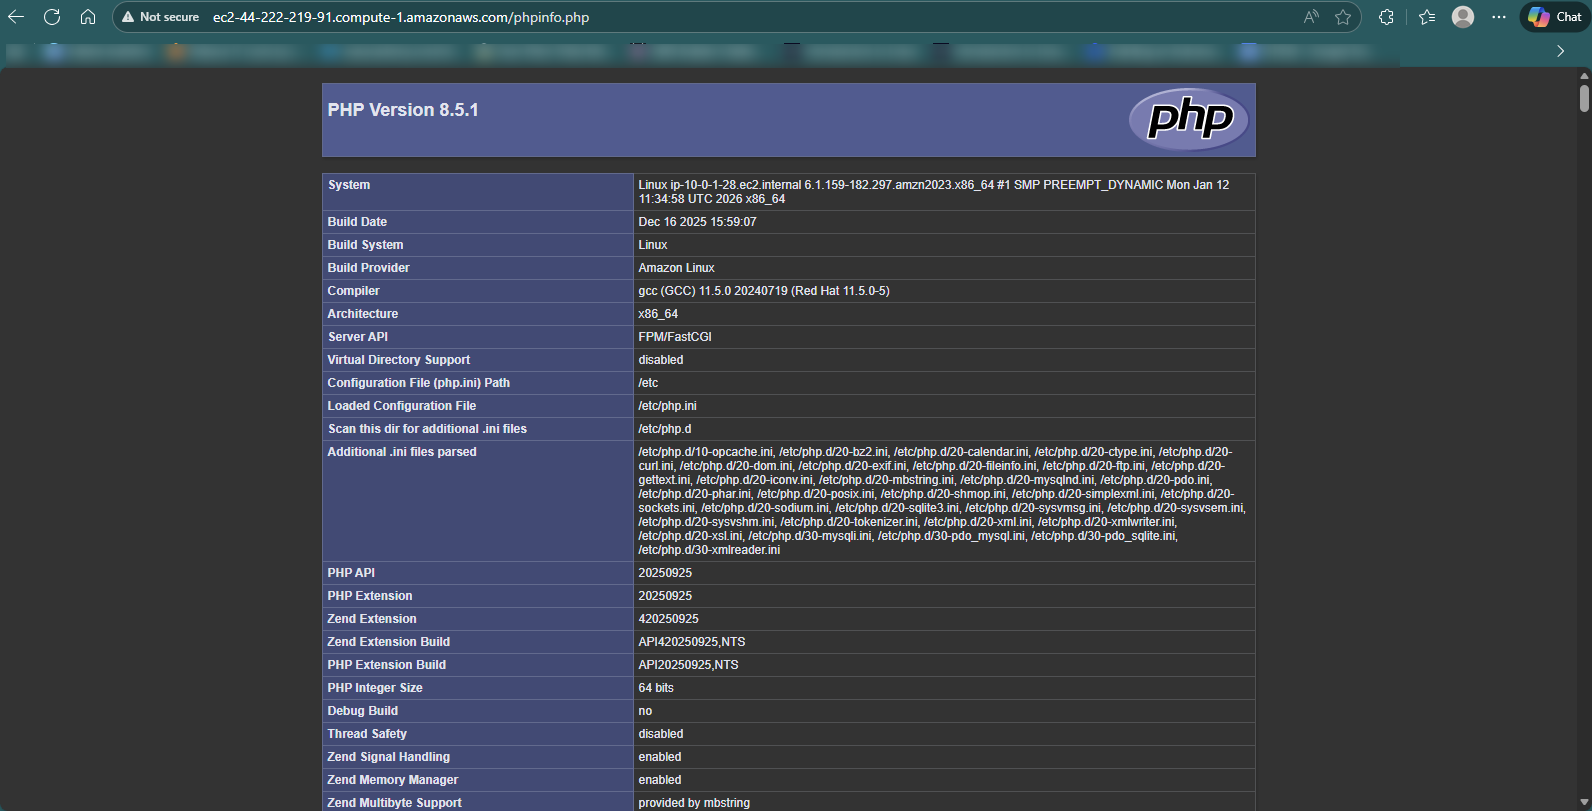Click the Zend Signal Handling label
This screenshot has width=1592, height=811.
point(389,757)
